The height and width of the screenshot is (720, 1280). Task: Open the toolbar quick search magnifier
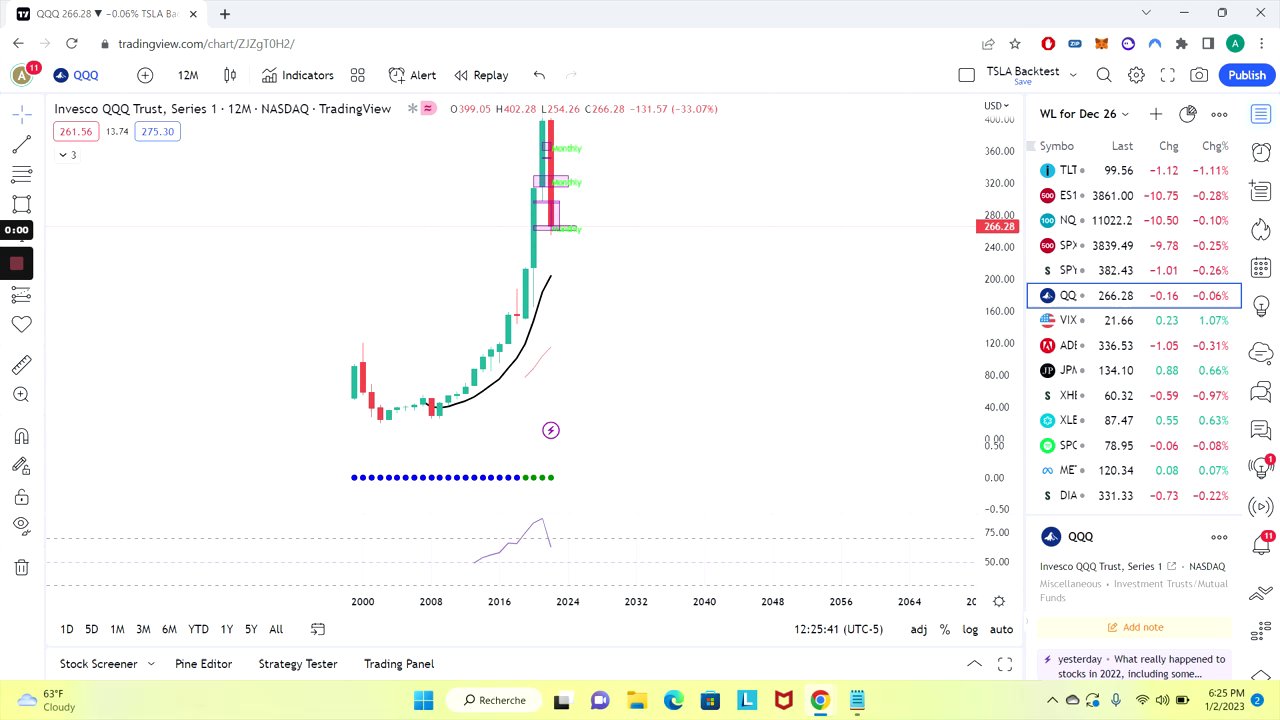tap(1104, 75)
